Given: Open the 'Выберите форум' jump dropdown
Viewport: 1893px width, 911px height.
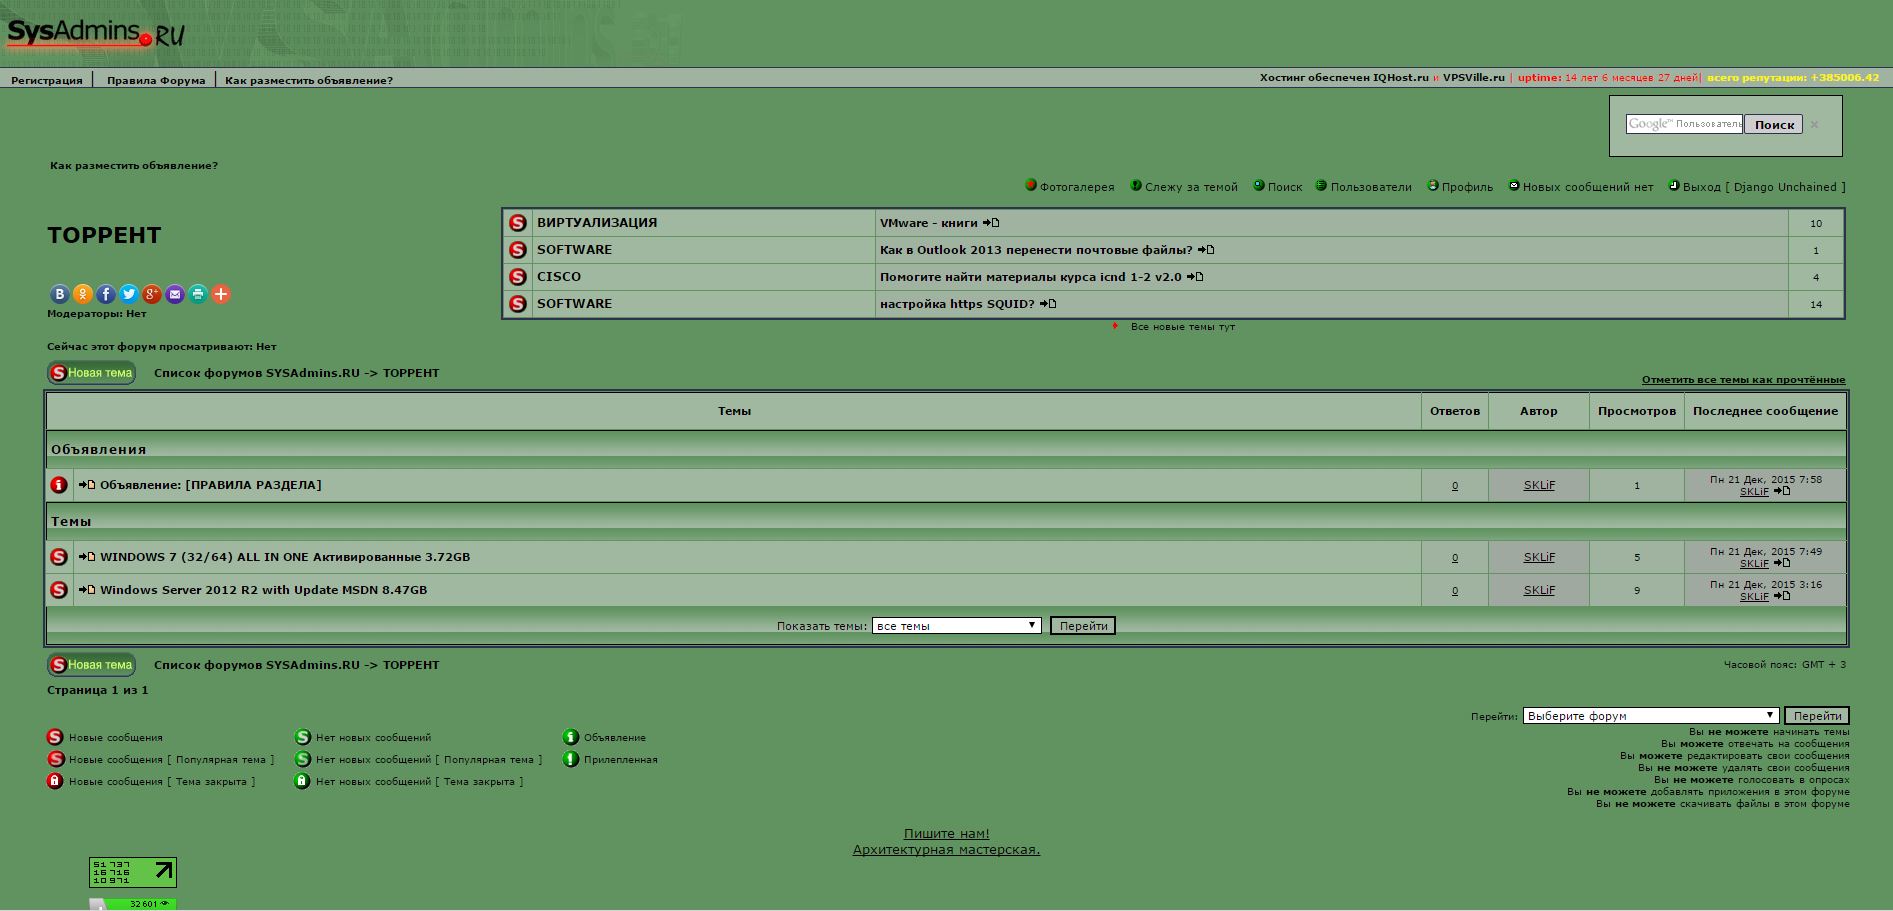Looking at the screenshot, I should [1651, 716].
